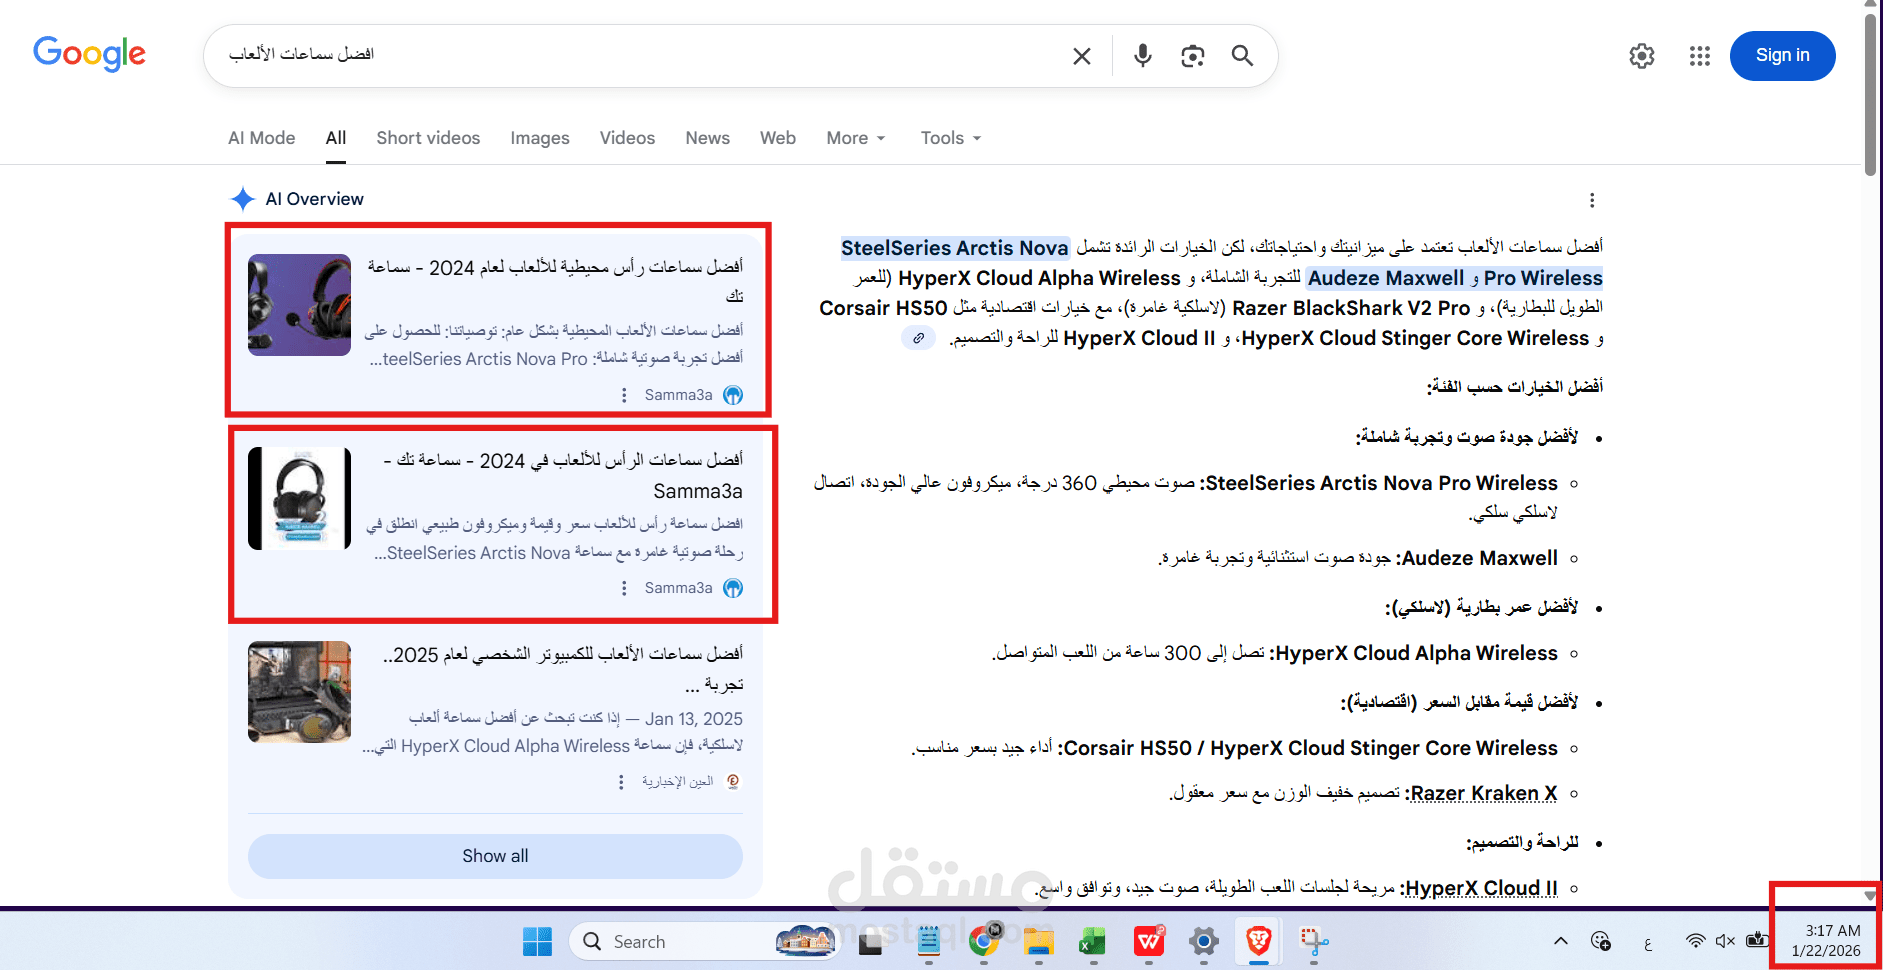
Task: Click the gaming setup thumbnail of third card
Action: click(300, 692)
